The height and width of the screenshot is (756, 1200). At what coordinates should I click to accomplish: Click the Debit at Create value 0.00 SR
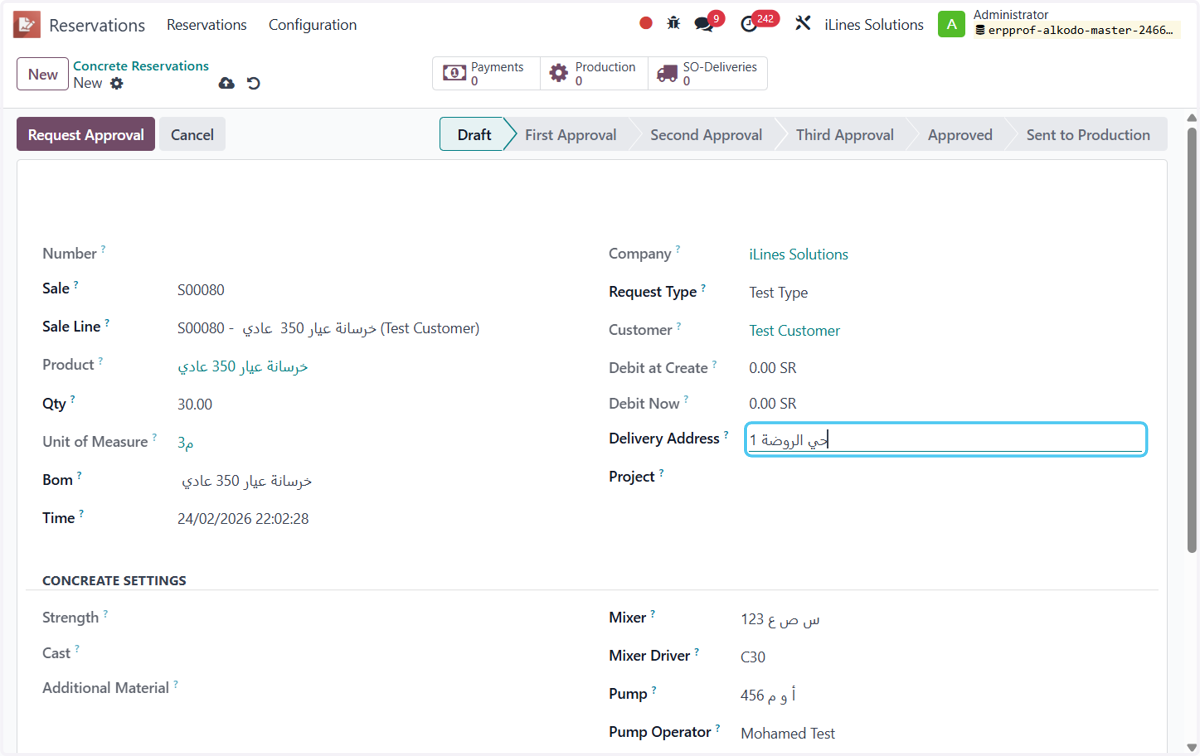pyautogui.click(x=773, y=368)
